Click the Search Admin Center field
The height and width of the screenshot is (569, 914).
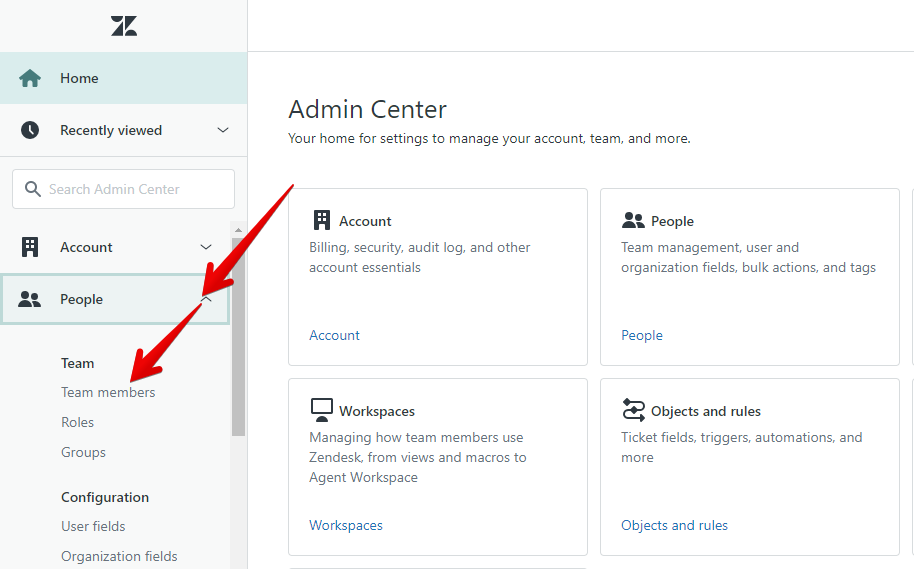pyautogui.click(x=124, y=189)
